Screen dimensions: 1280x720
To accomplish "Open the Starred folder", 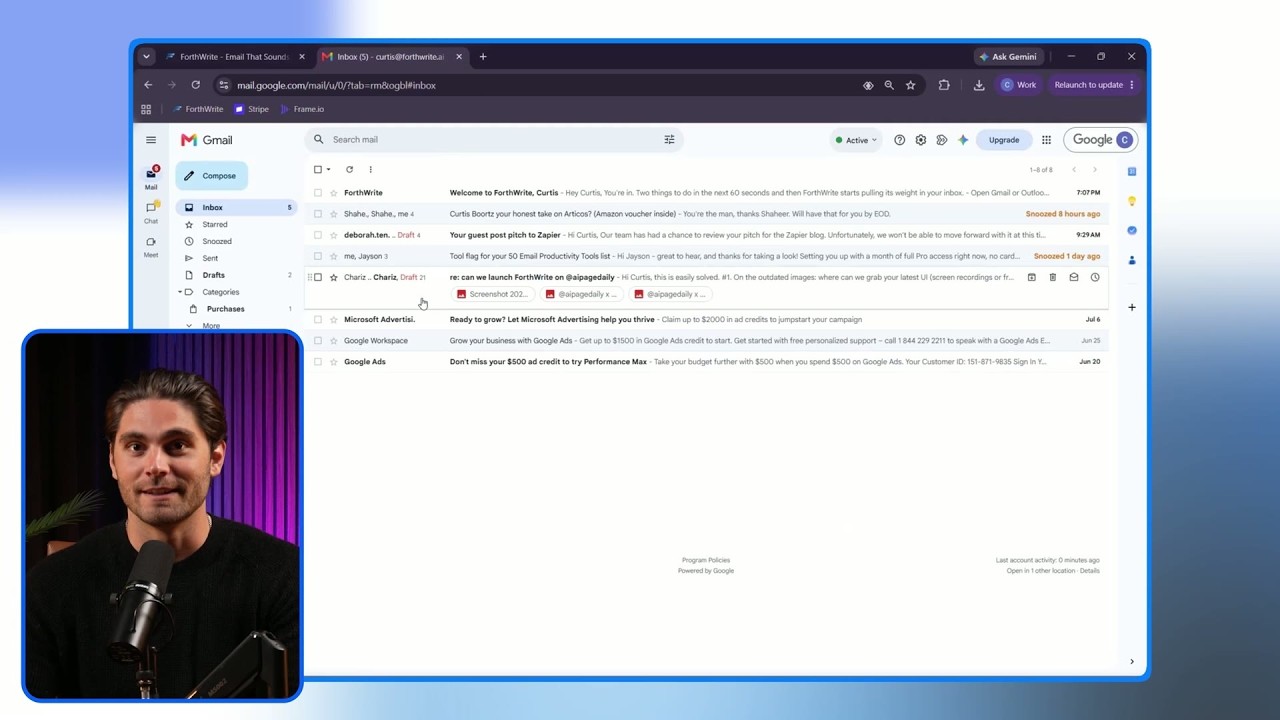I will tap(215, 224).
